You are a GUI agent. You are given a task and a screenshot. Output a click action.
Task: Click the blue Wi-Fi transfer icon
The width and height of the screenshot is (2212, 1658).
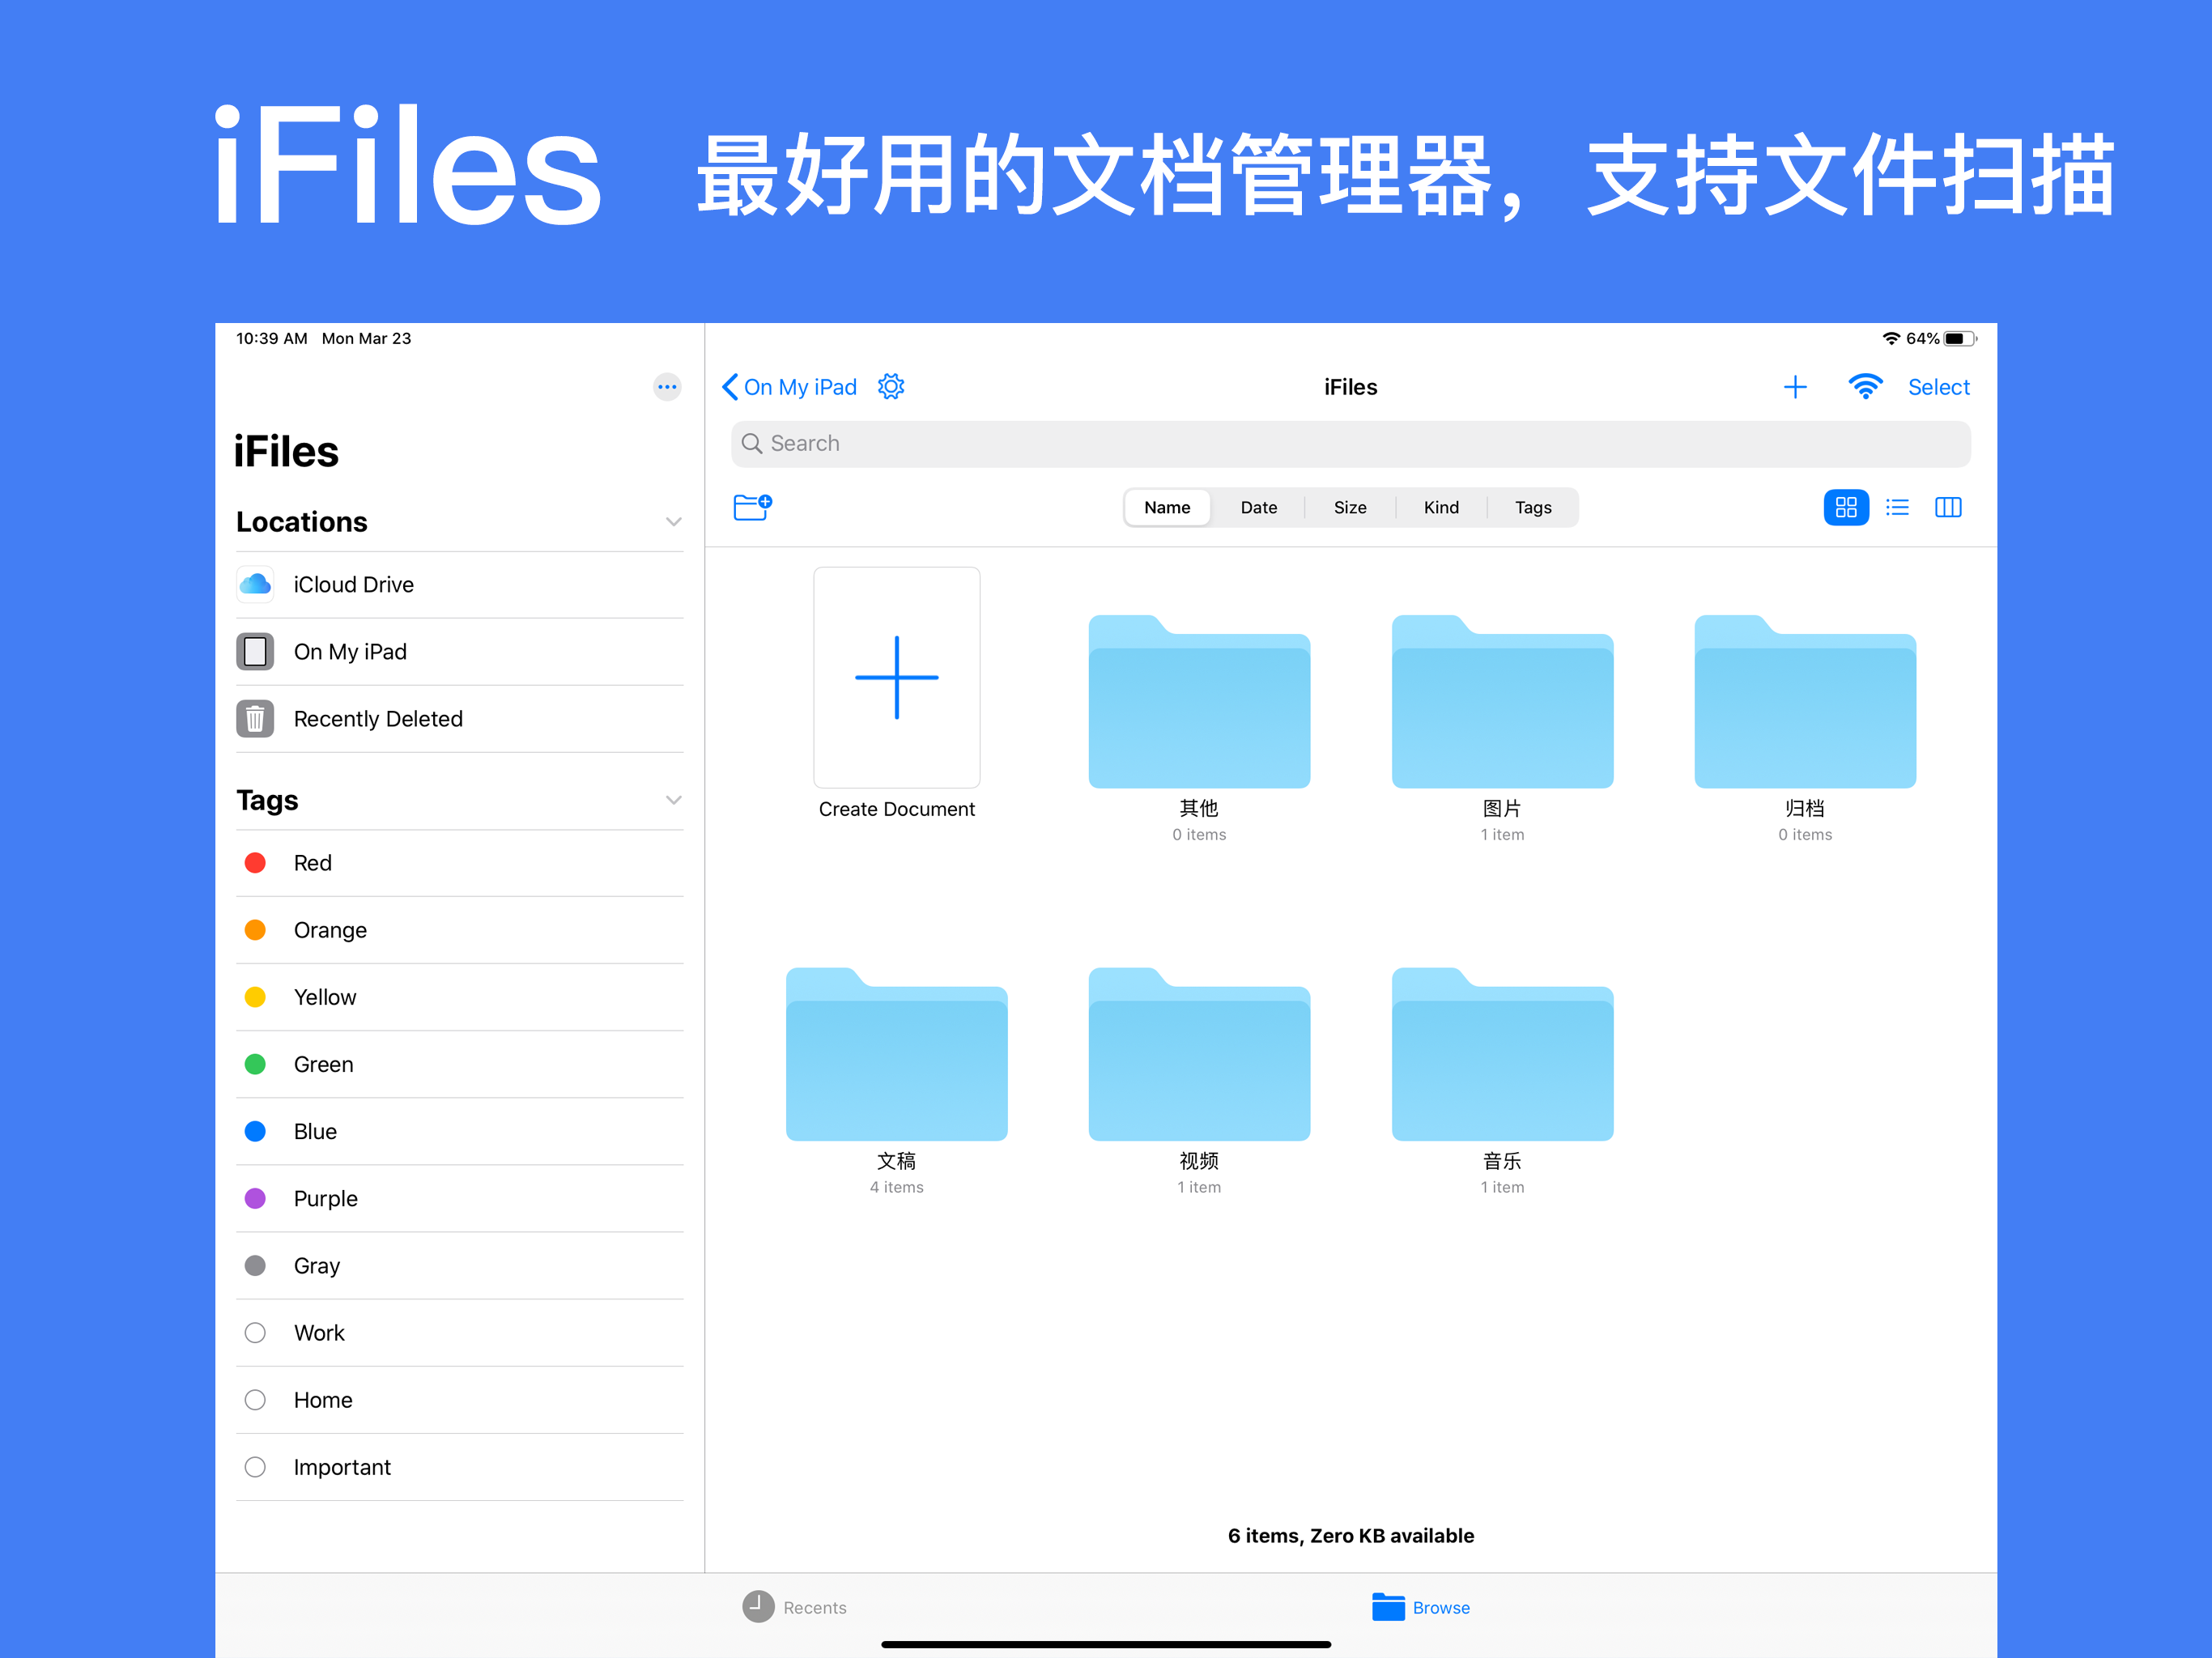1865,387
